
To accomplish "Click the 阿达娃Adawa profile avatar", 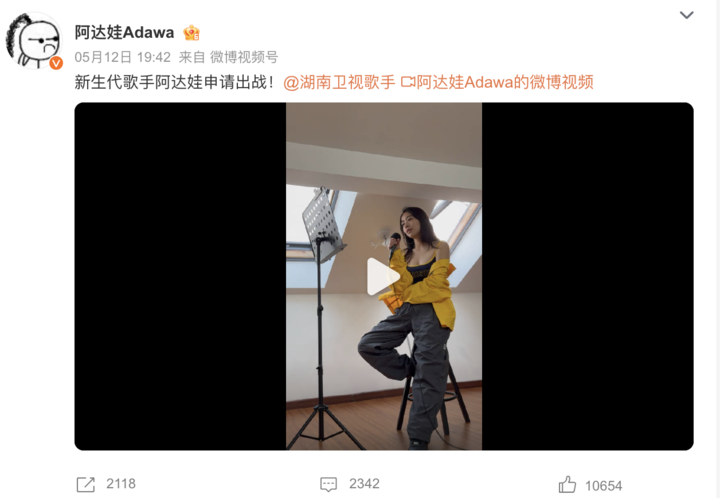I will coord(33,41).
